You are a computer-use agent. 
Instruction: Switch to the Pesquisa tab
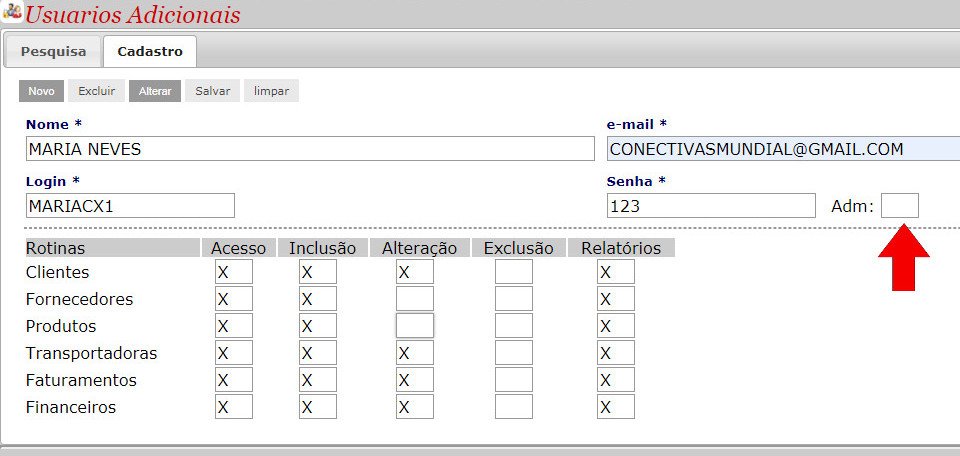[53, 51]
